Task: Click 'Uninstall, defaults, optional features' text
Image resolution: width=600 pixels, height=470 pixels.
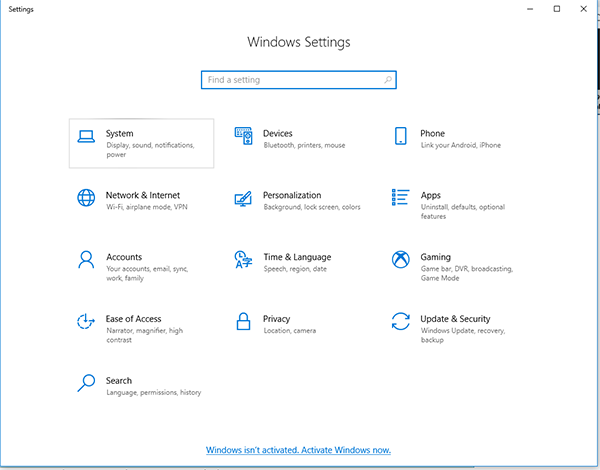Action: [463, 211]
